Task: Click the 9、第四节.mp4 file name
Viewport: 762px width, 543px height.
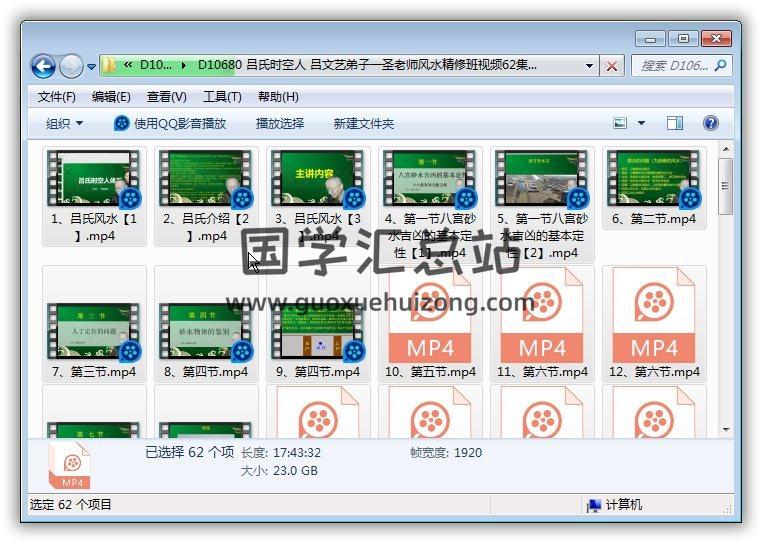Action: pos(318,372)
